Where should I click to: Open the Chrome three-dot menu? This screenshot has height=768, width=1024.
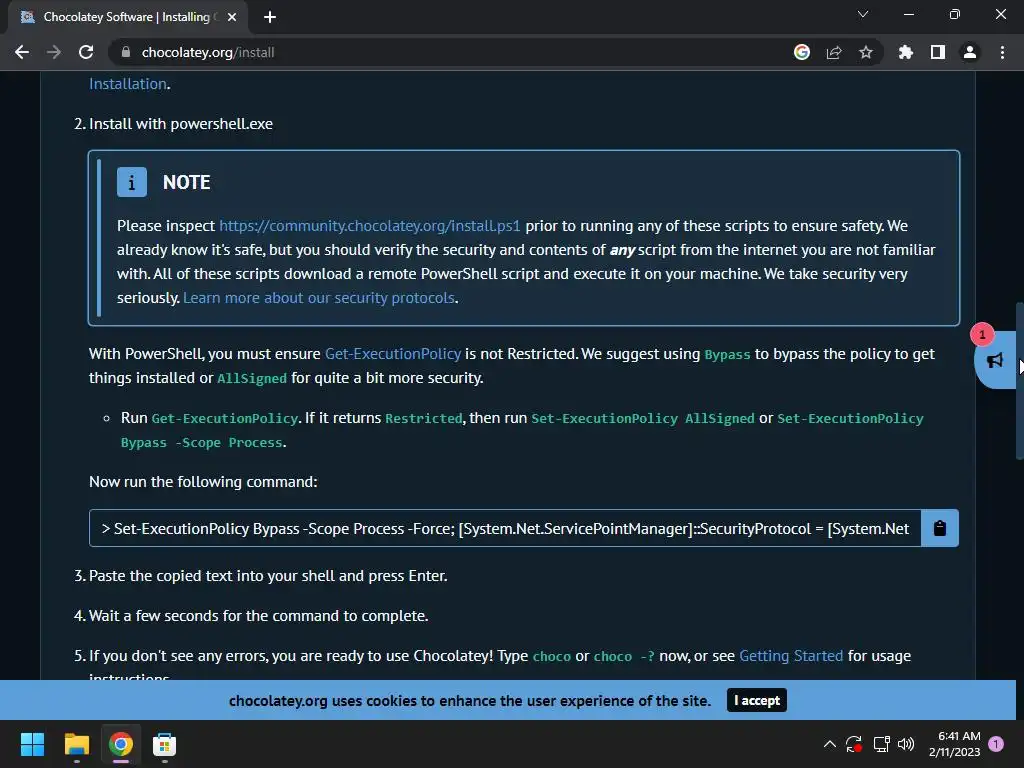click(1002, 52)
